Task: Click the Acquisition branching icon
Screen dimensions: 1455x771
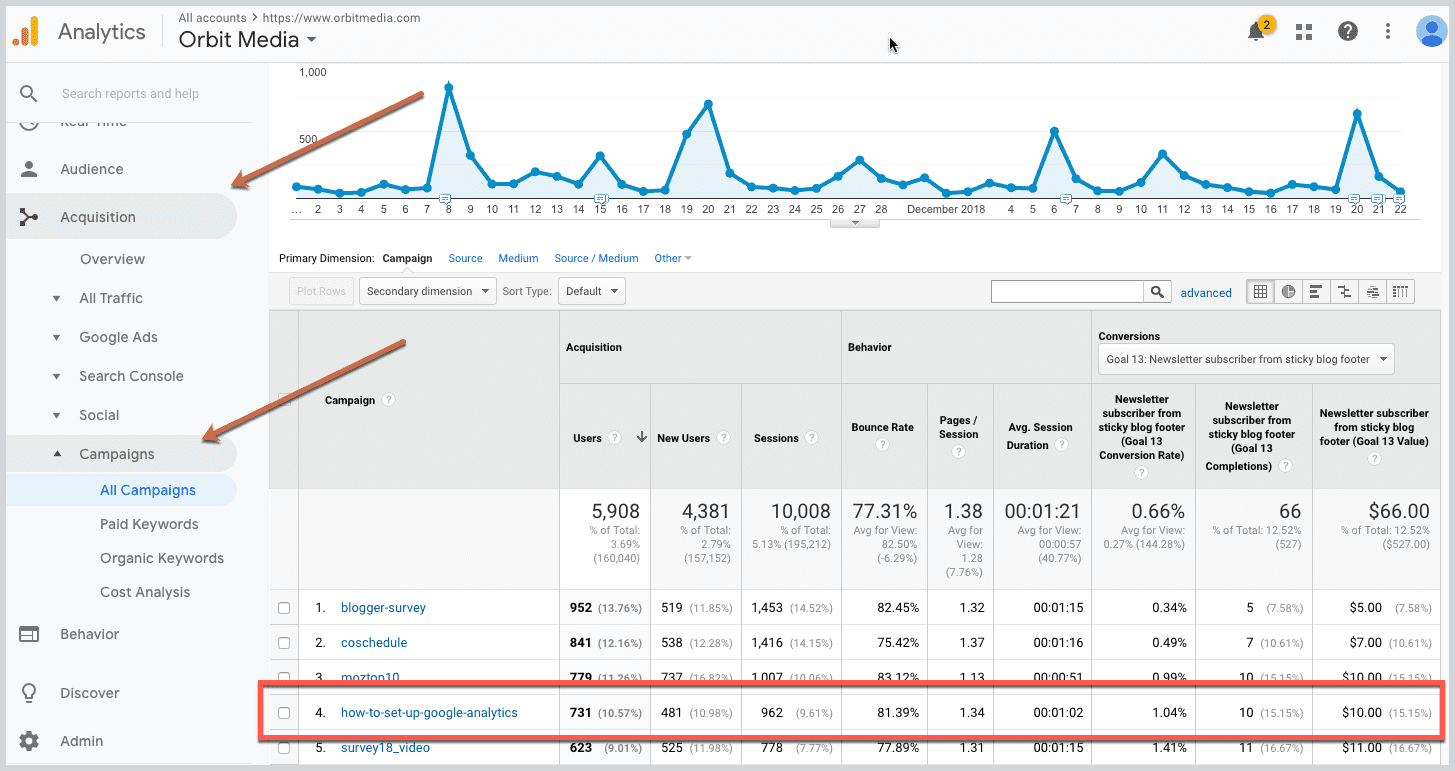Action: tap(29, 217)
